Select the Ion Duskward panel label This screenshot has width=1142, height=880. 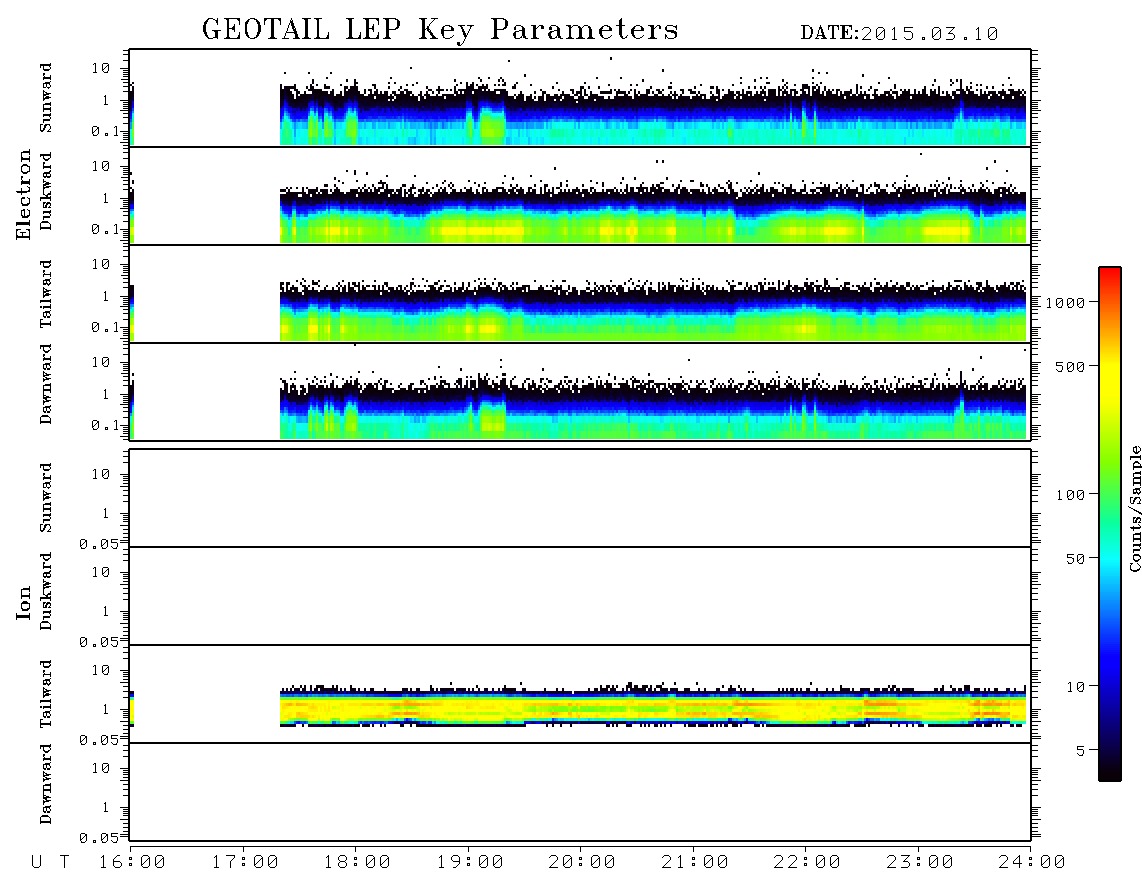tap(46, 591)
